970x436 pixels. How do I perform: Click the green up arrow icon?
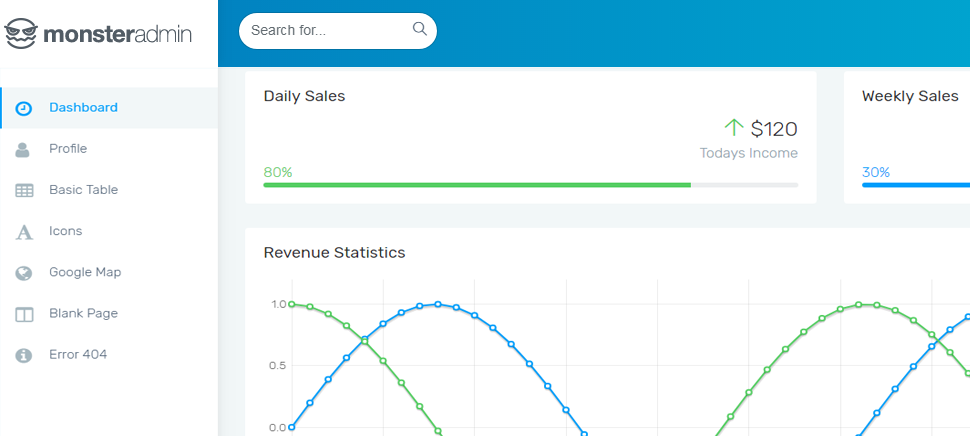click(x=734, y=128)
